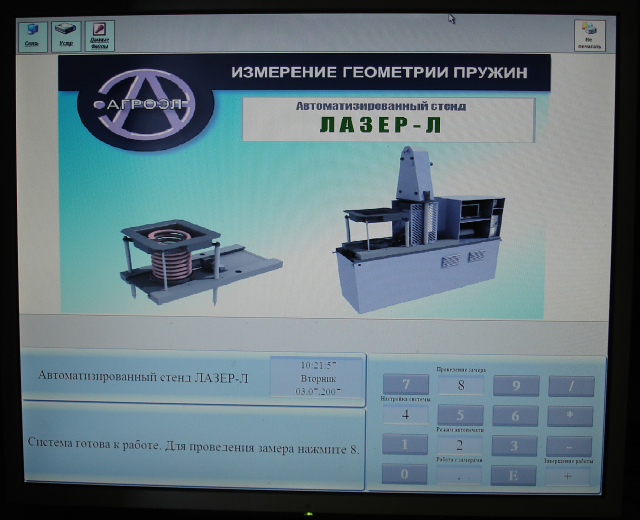Toggle the 'Не печатать' printer icon
The height and width of the screenshot is (520, 640).
click(589, 35)
